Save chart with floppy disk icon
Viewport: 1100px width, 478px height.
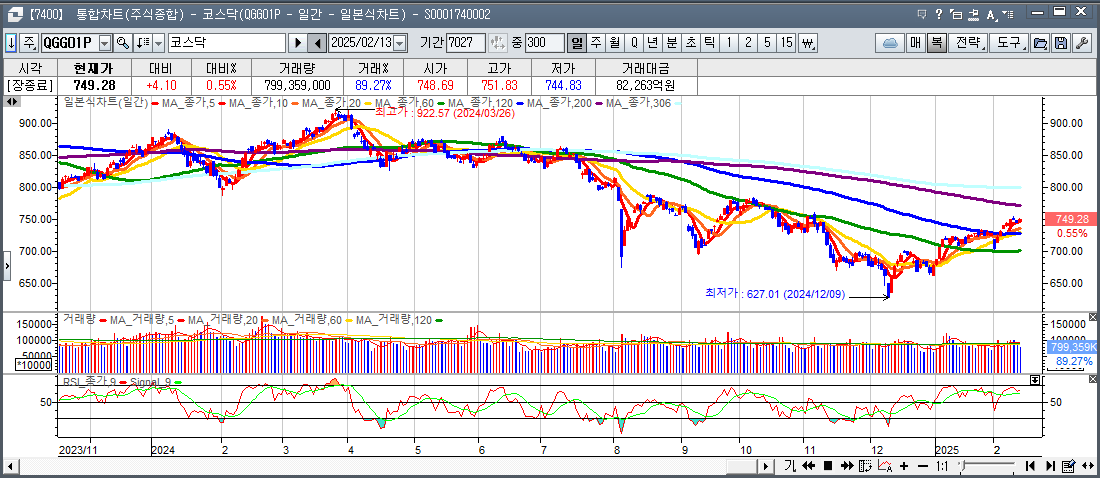pos(1061,43)
